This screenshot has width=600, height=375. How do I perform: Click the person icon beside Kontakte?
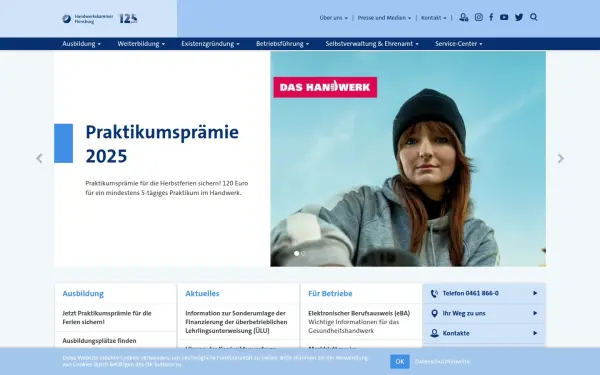pyautogui.click(x=434, y=333)
